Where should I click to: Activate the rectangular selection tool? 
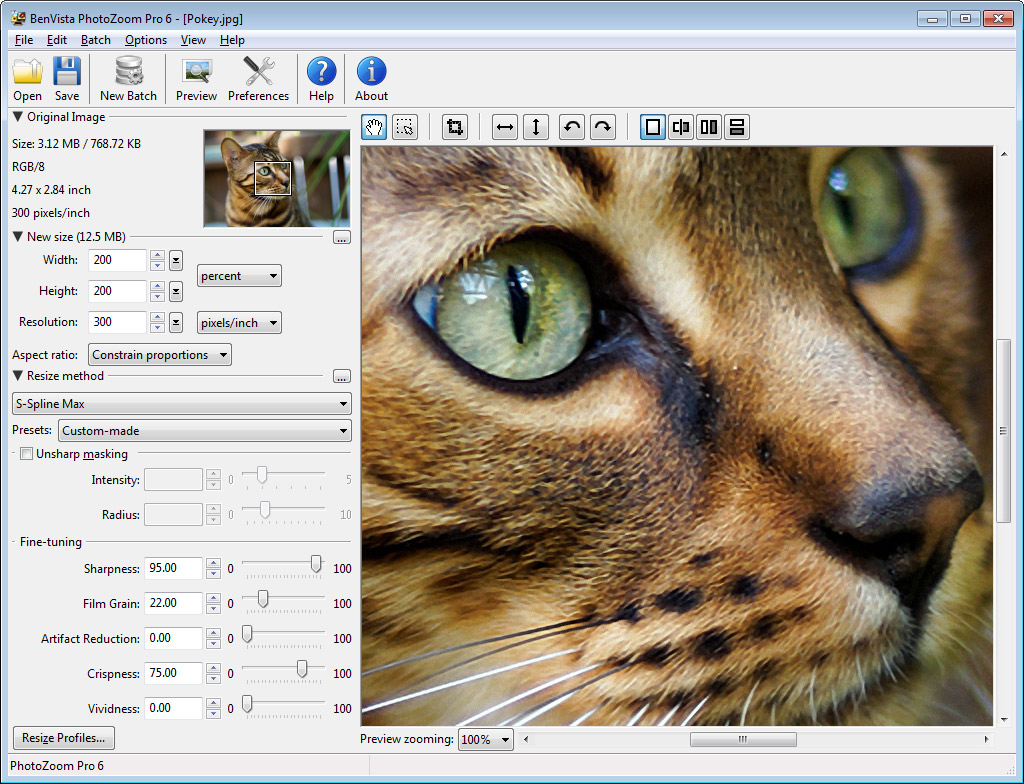point(404,126)
